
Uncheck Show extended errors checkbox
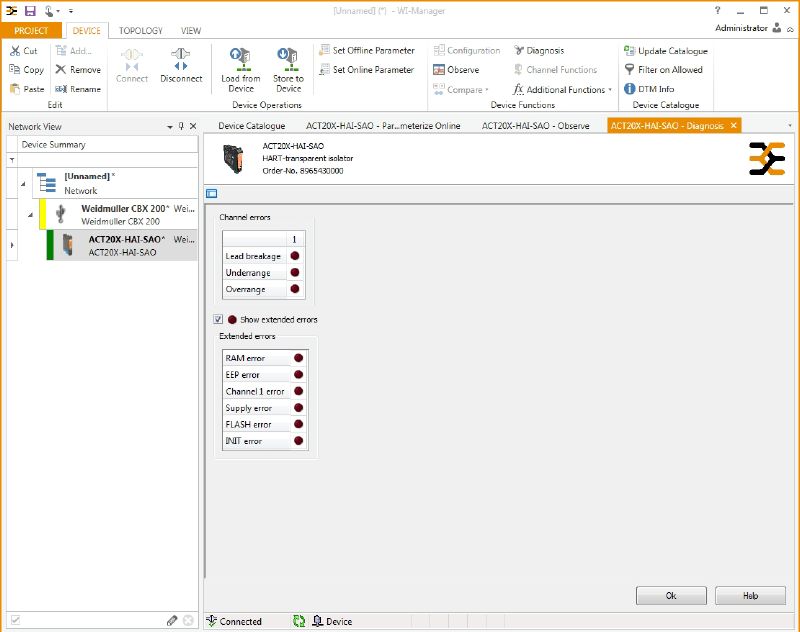(218, 319)
